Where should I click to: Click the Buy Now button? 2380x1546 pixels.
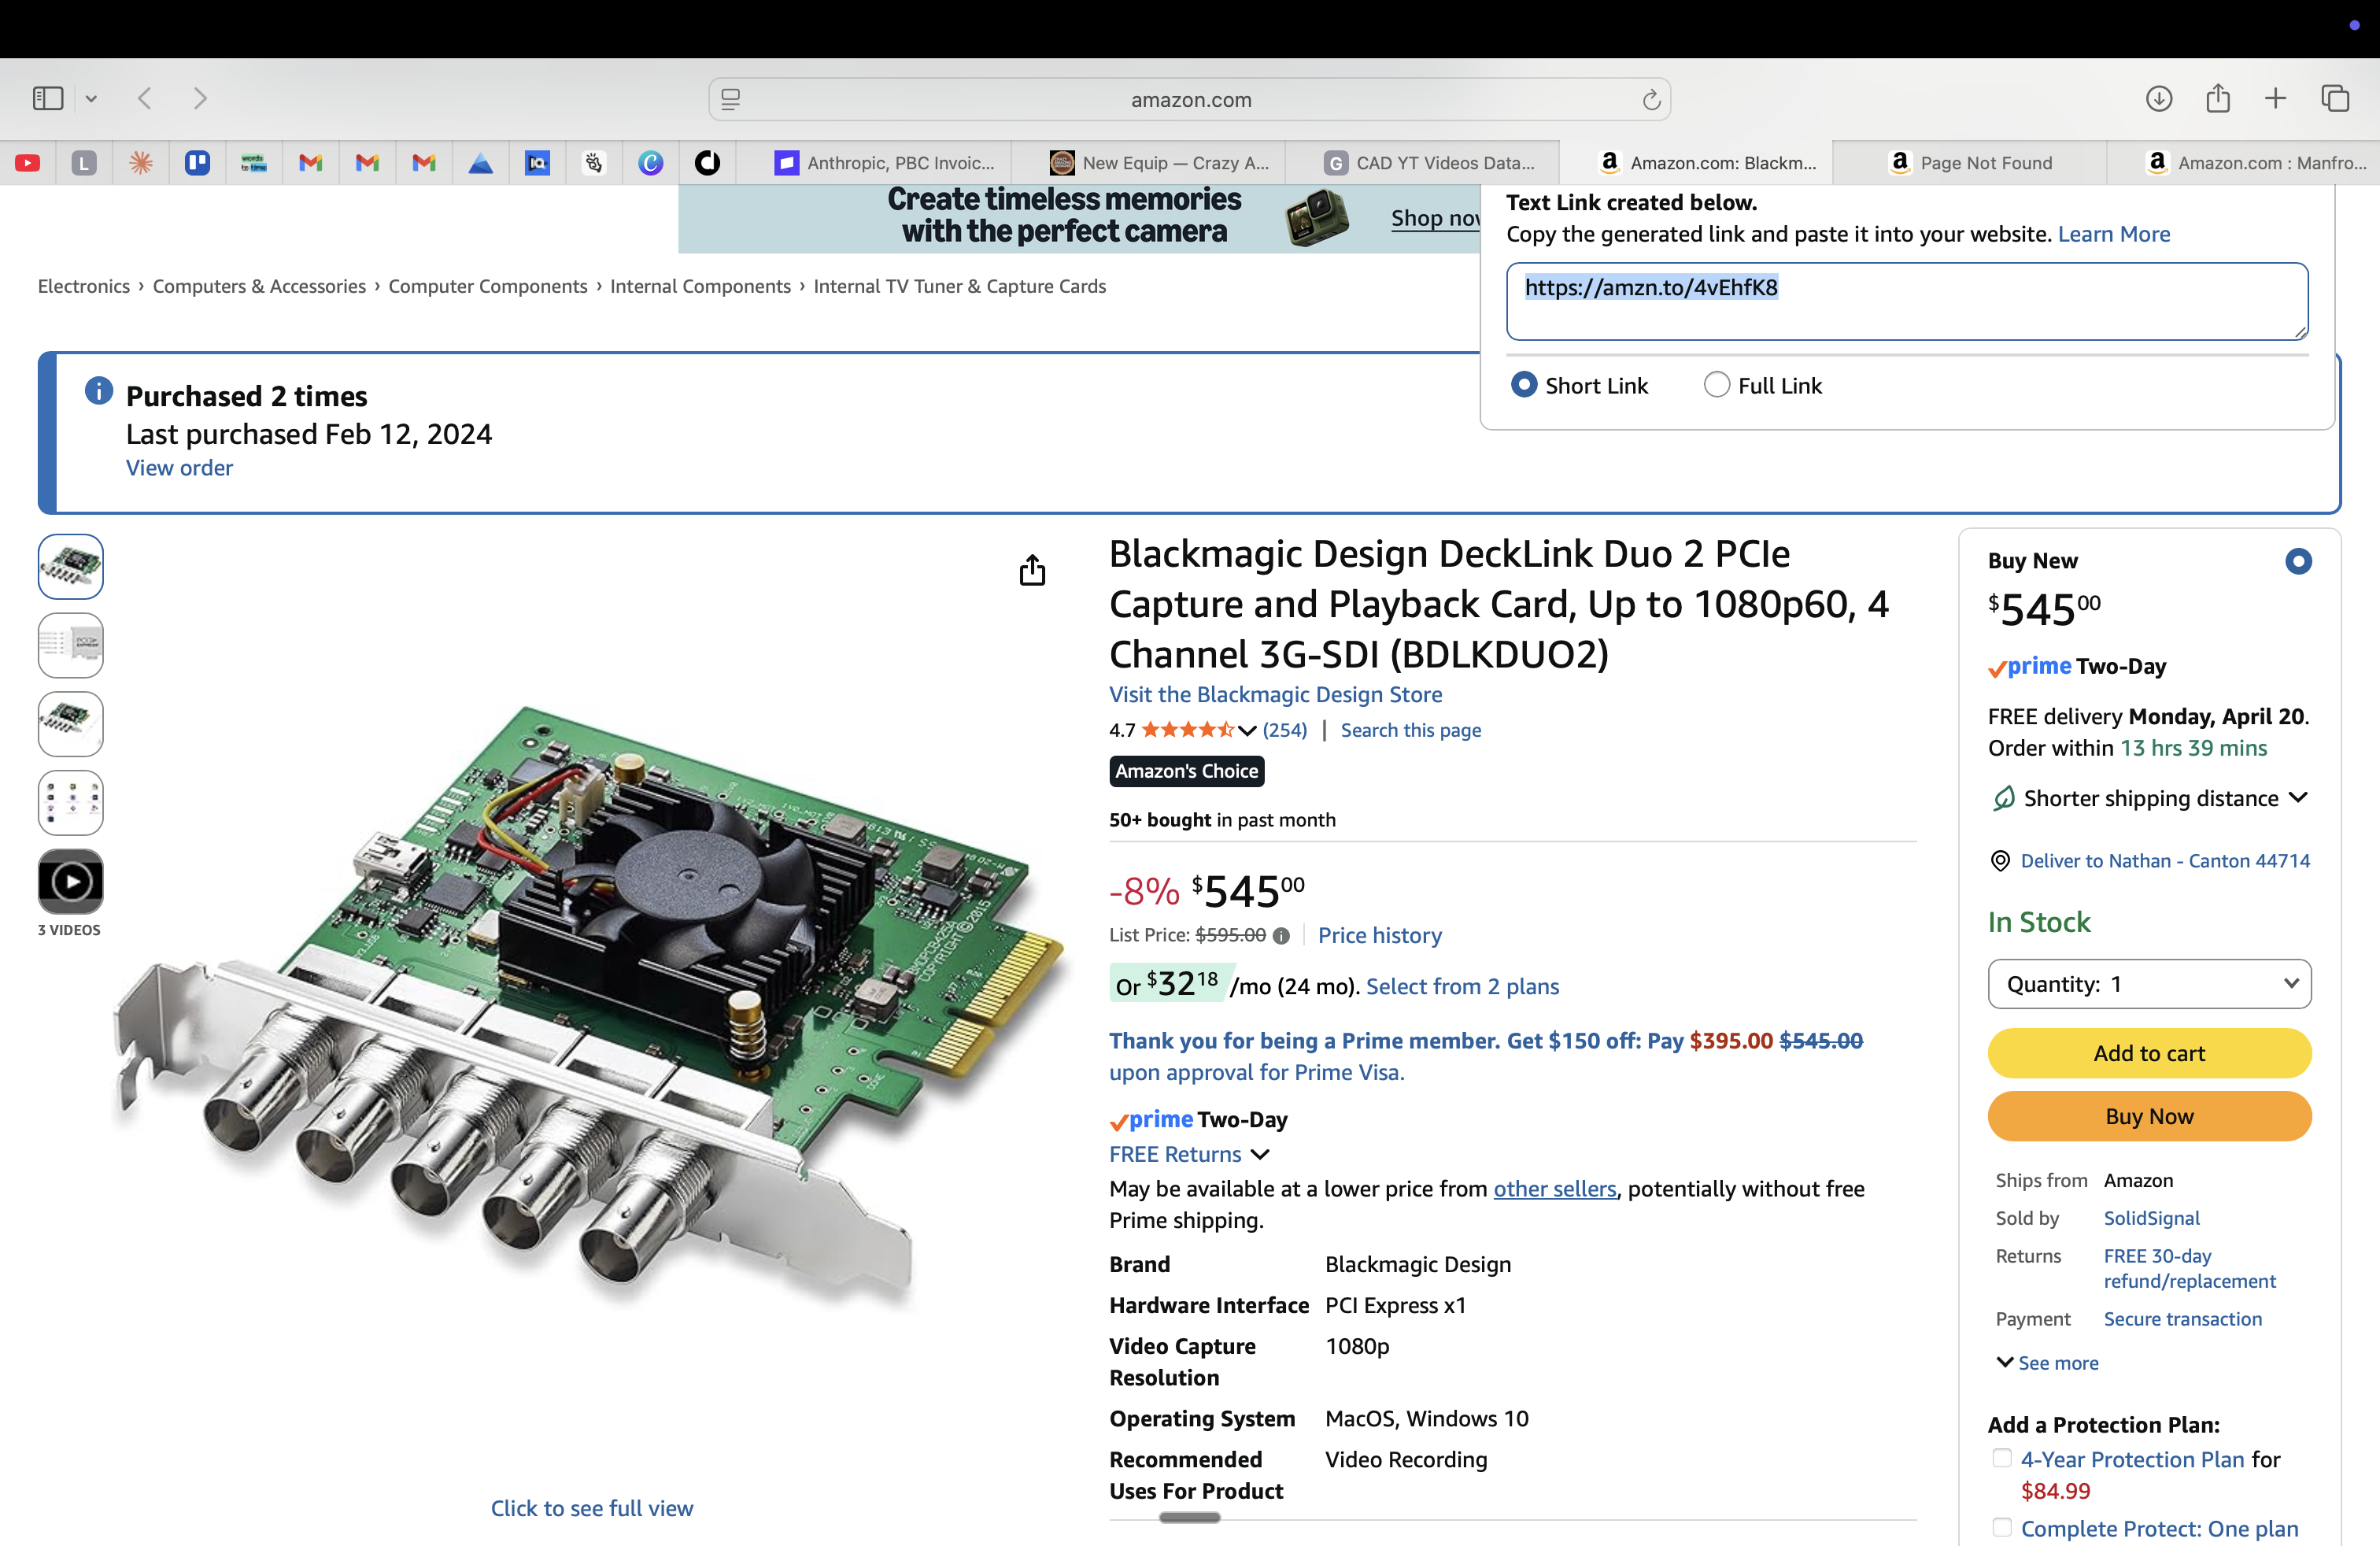(2149, 1116)
